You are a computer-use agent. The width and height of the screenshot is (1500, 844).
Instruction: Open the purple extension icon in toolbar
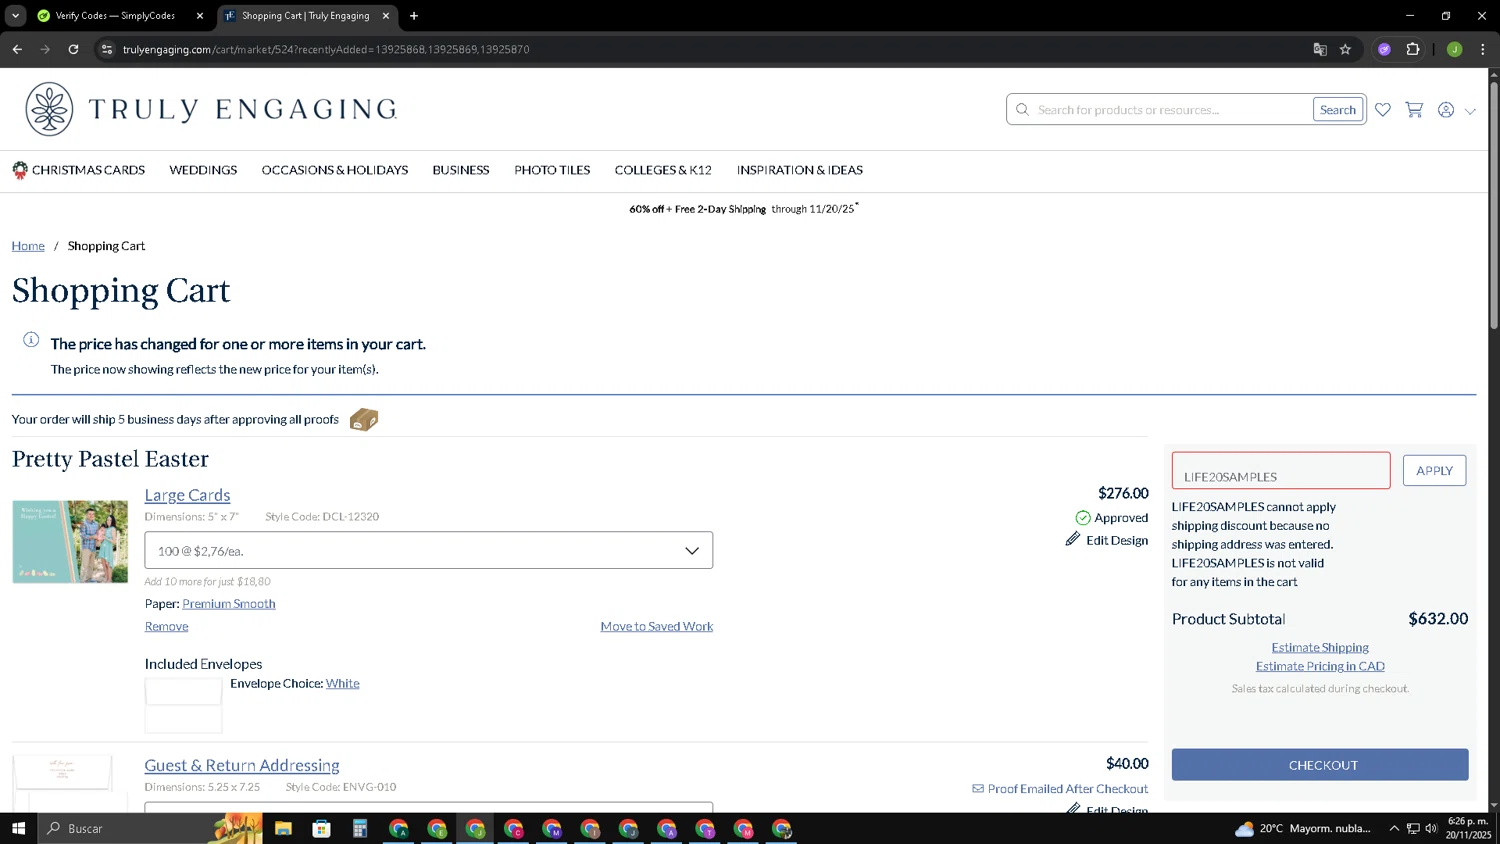click(1384, 49)
